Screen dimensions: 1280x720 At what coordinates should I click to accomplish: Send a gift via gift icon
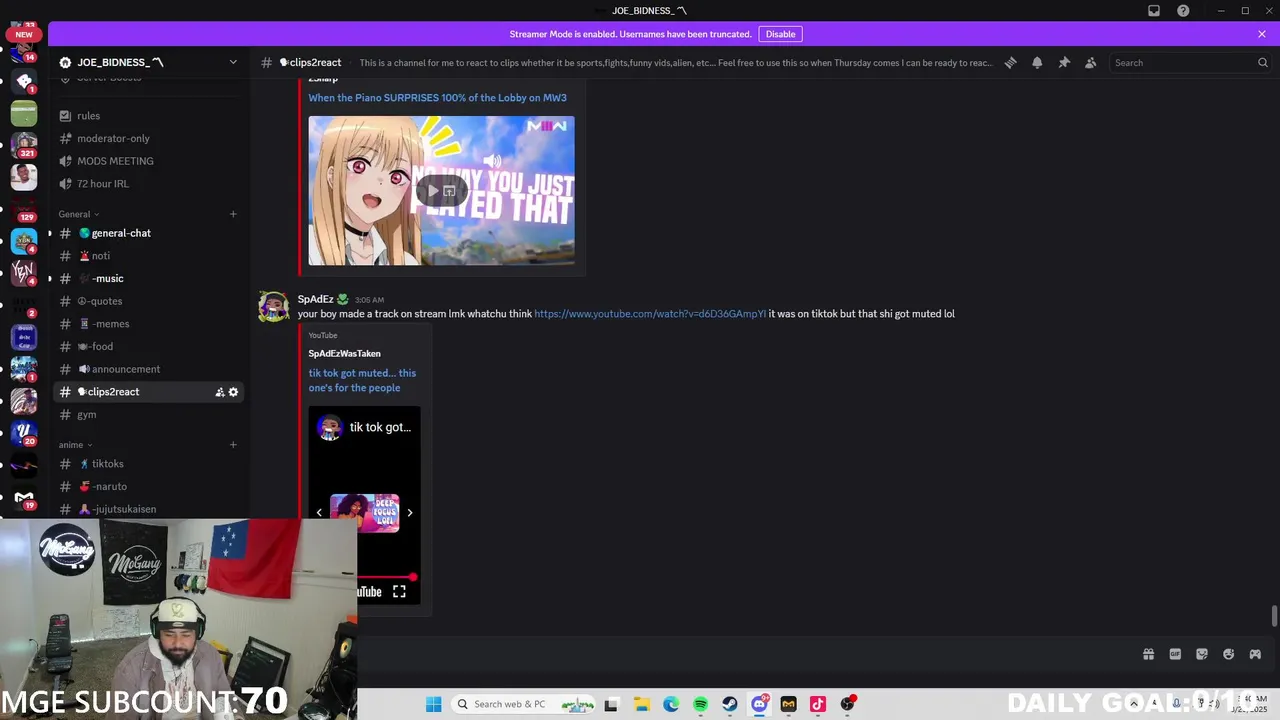click(1148, 654)
